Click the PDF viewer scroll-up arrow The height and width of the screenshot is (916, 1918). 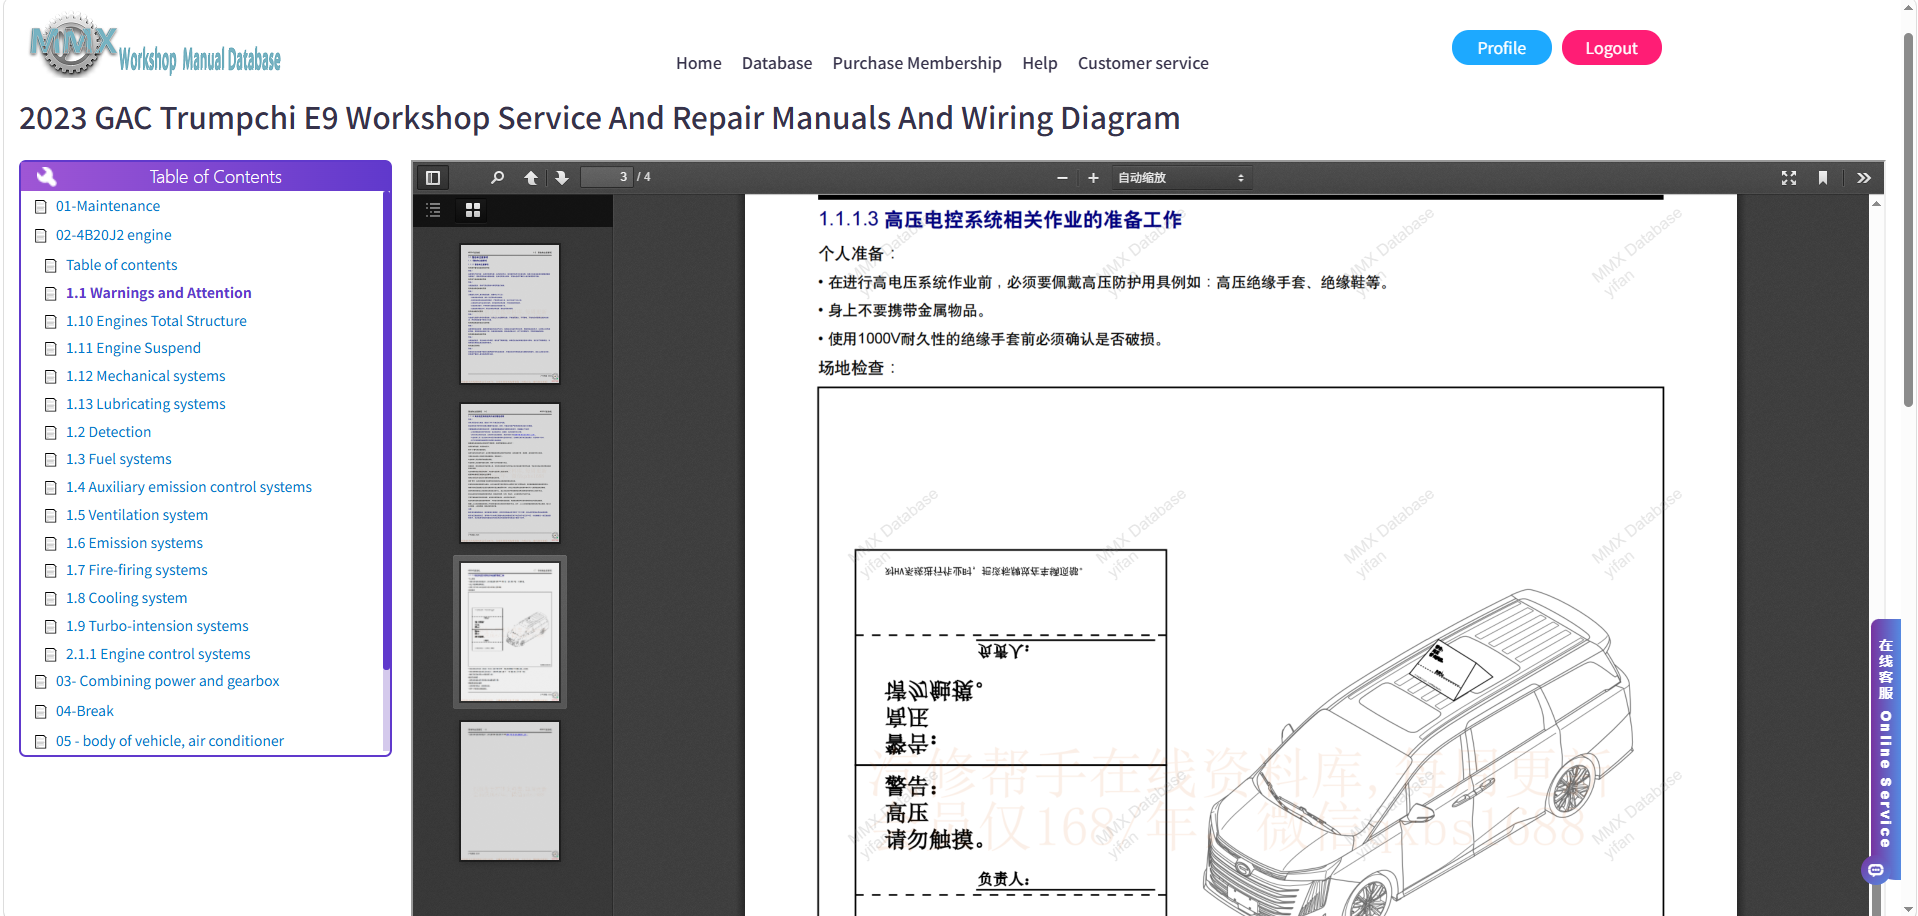(1877, 204)
